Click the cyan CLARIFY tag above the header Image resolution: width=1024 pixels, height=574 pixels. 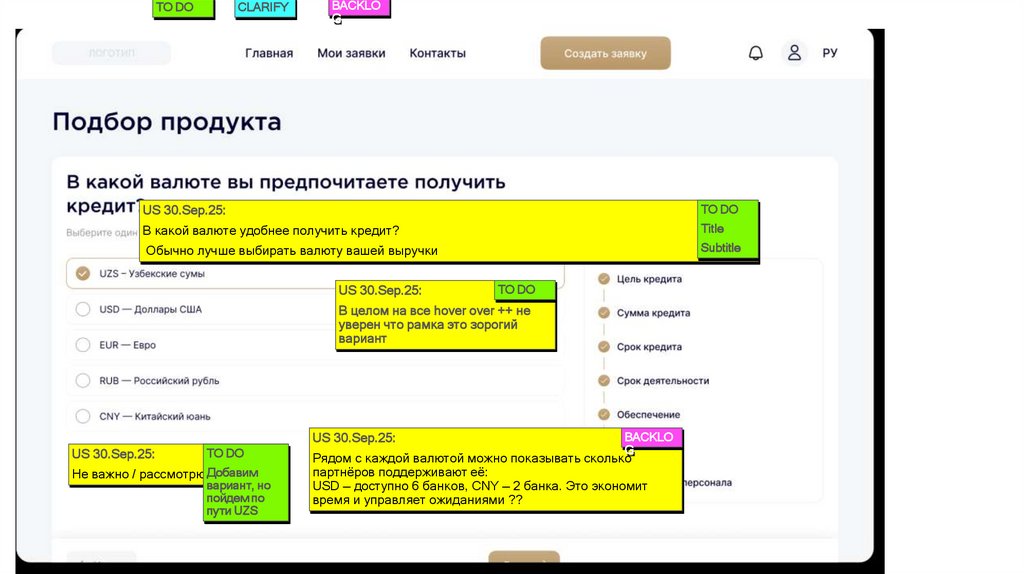264,8
